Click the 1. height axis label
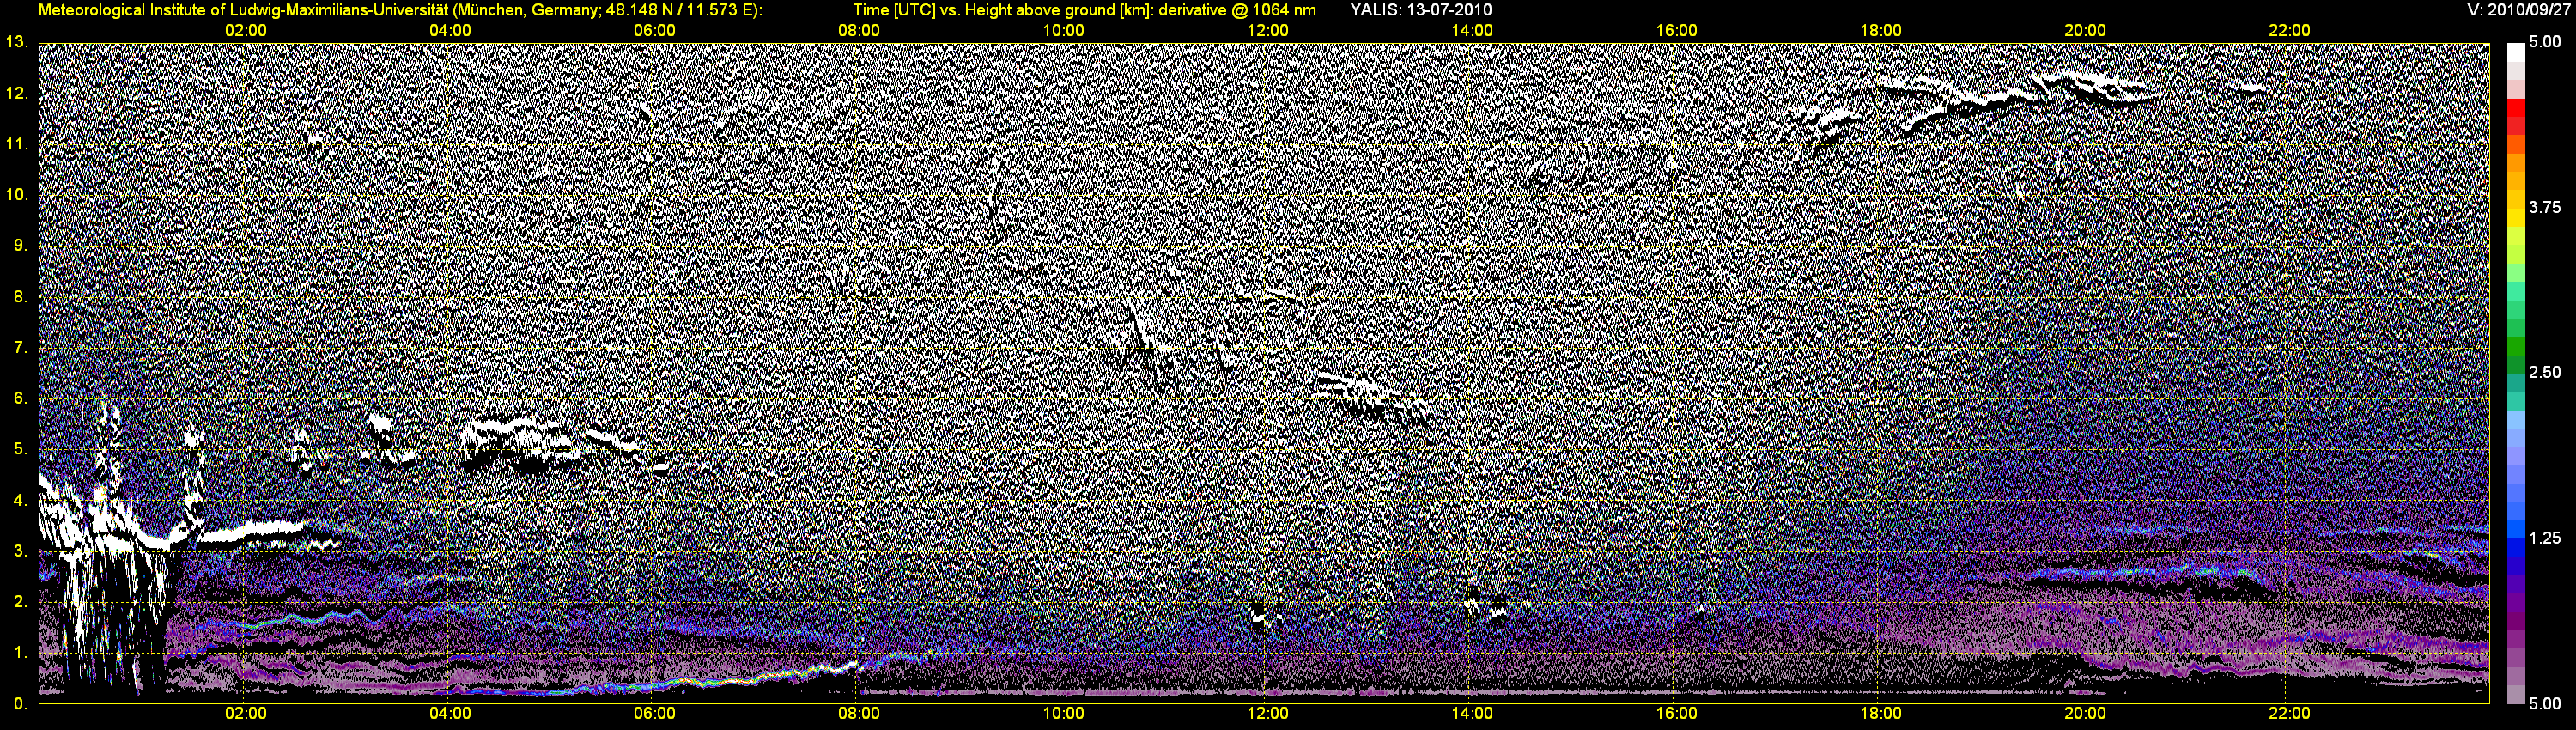Viewport: 2576px width, 730px height. pos(22,652)
